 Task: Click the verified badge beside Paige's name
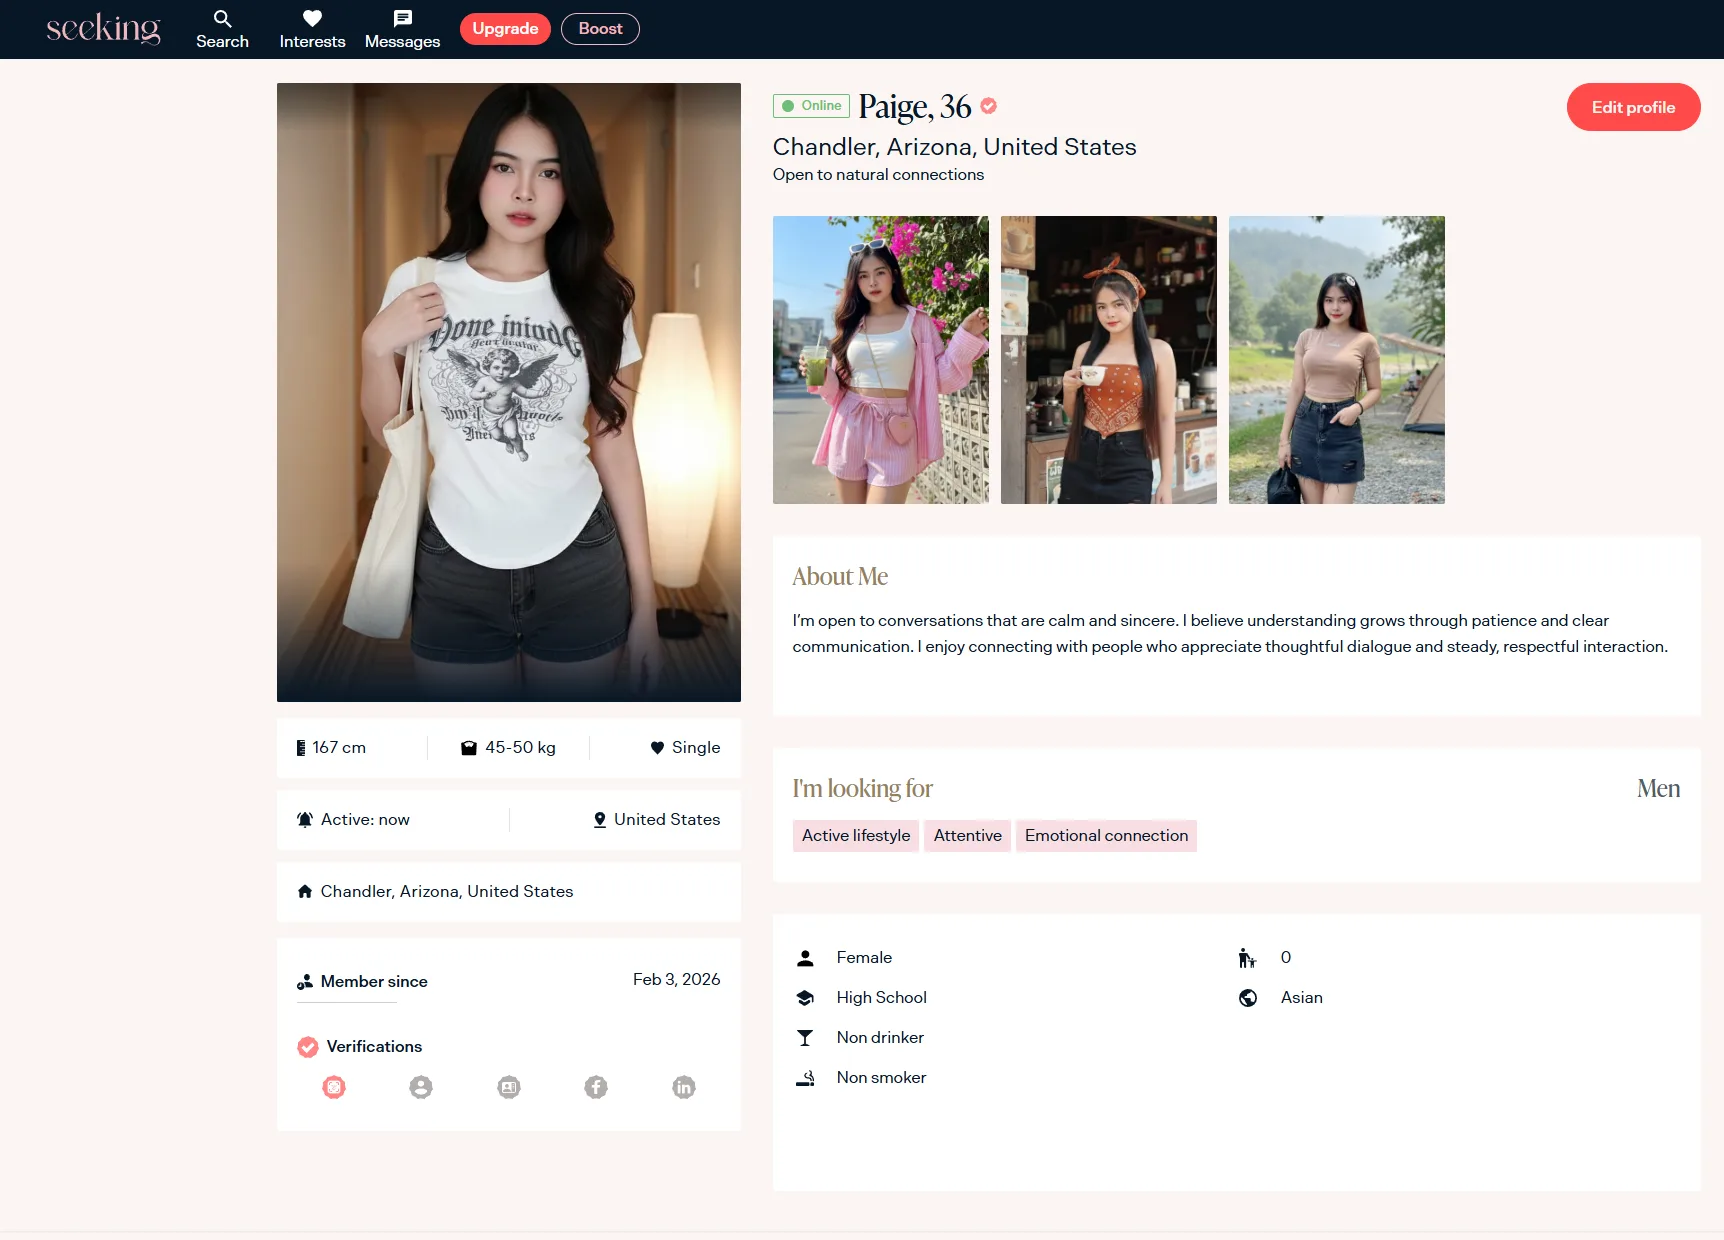pyautogui.click(x=988, y=106)
